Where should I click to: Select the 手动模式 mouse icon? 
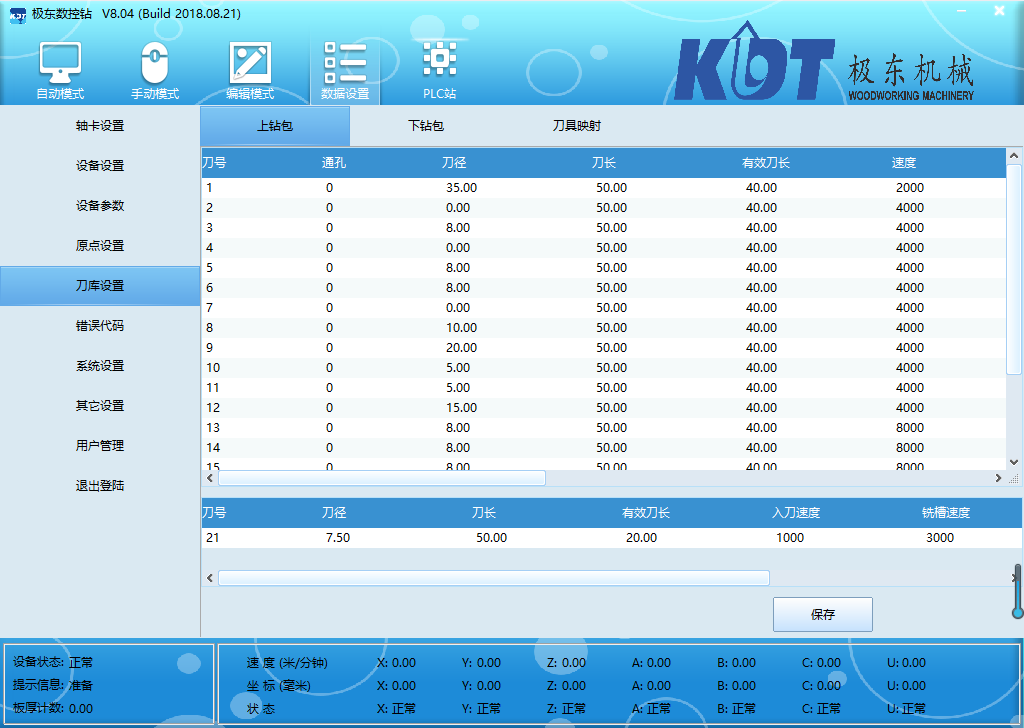154,63
